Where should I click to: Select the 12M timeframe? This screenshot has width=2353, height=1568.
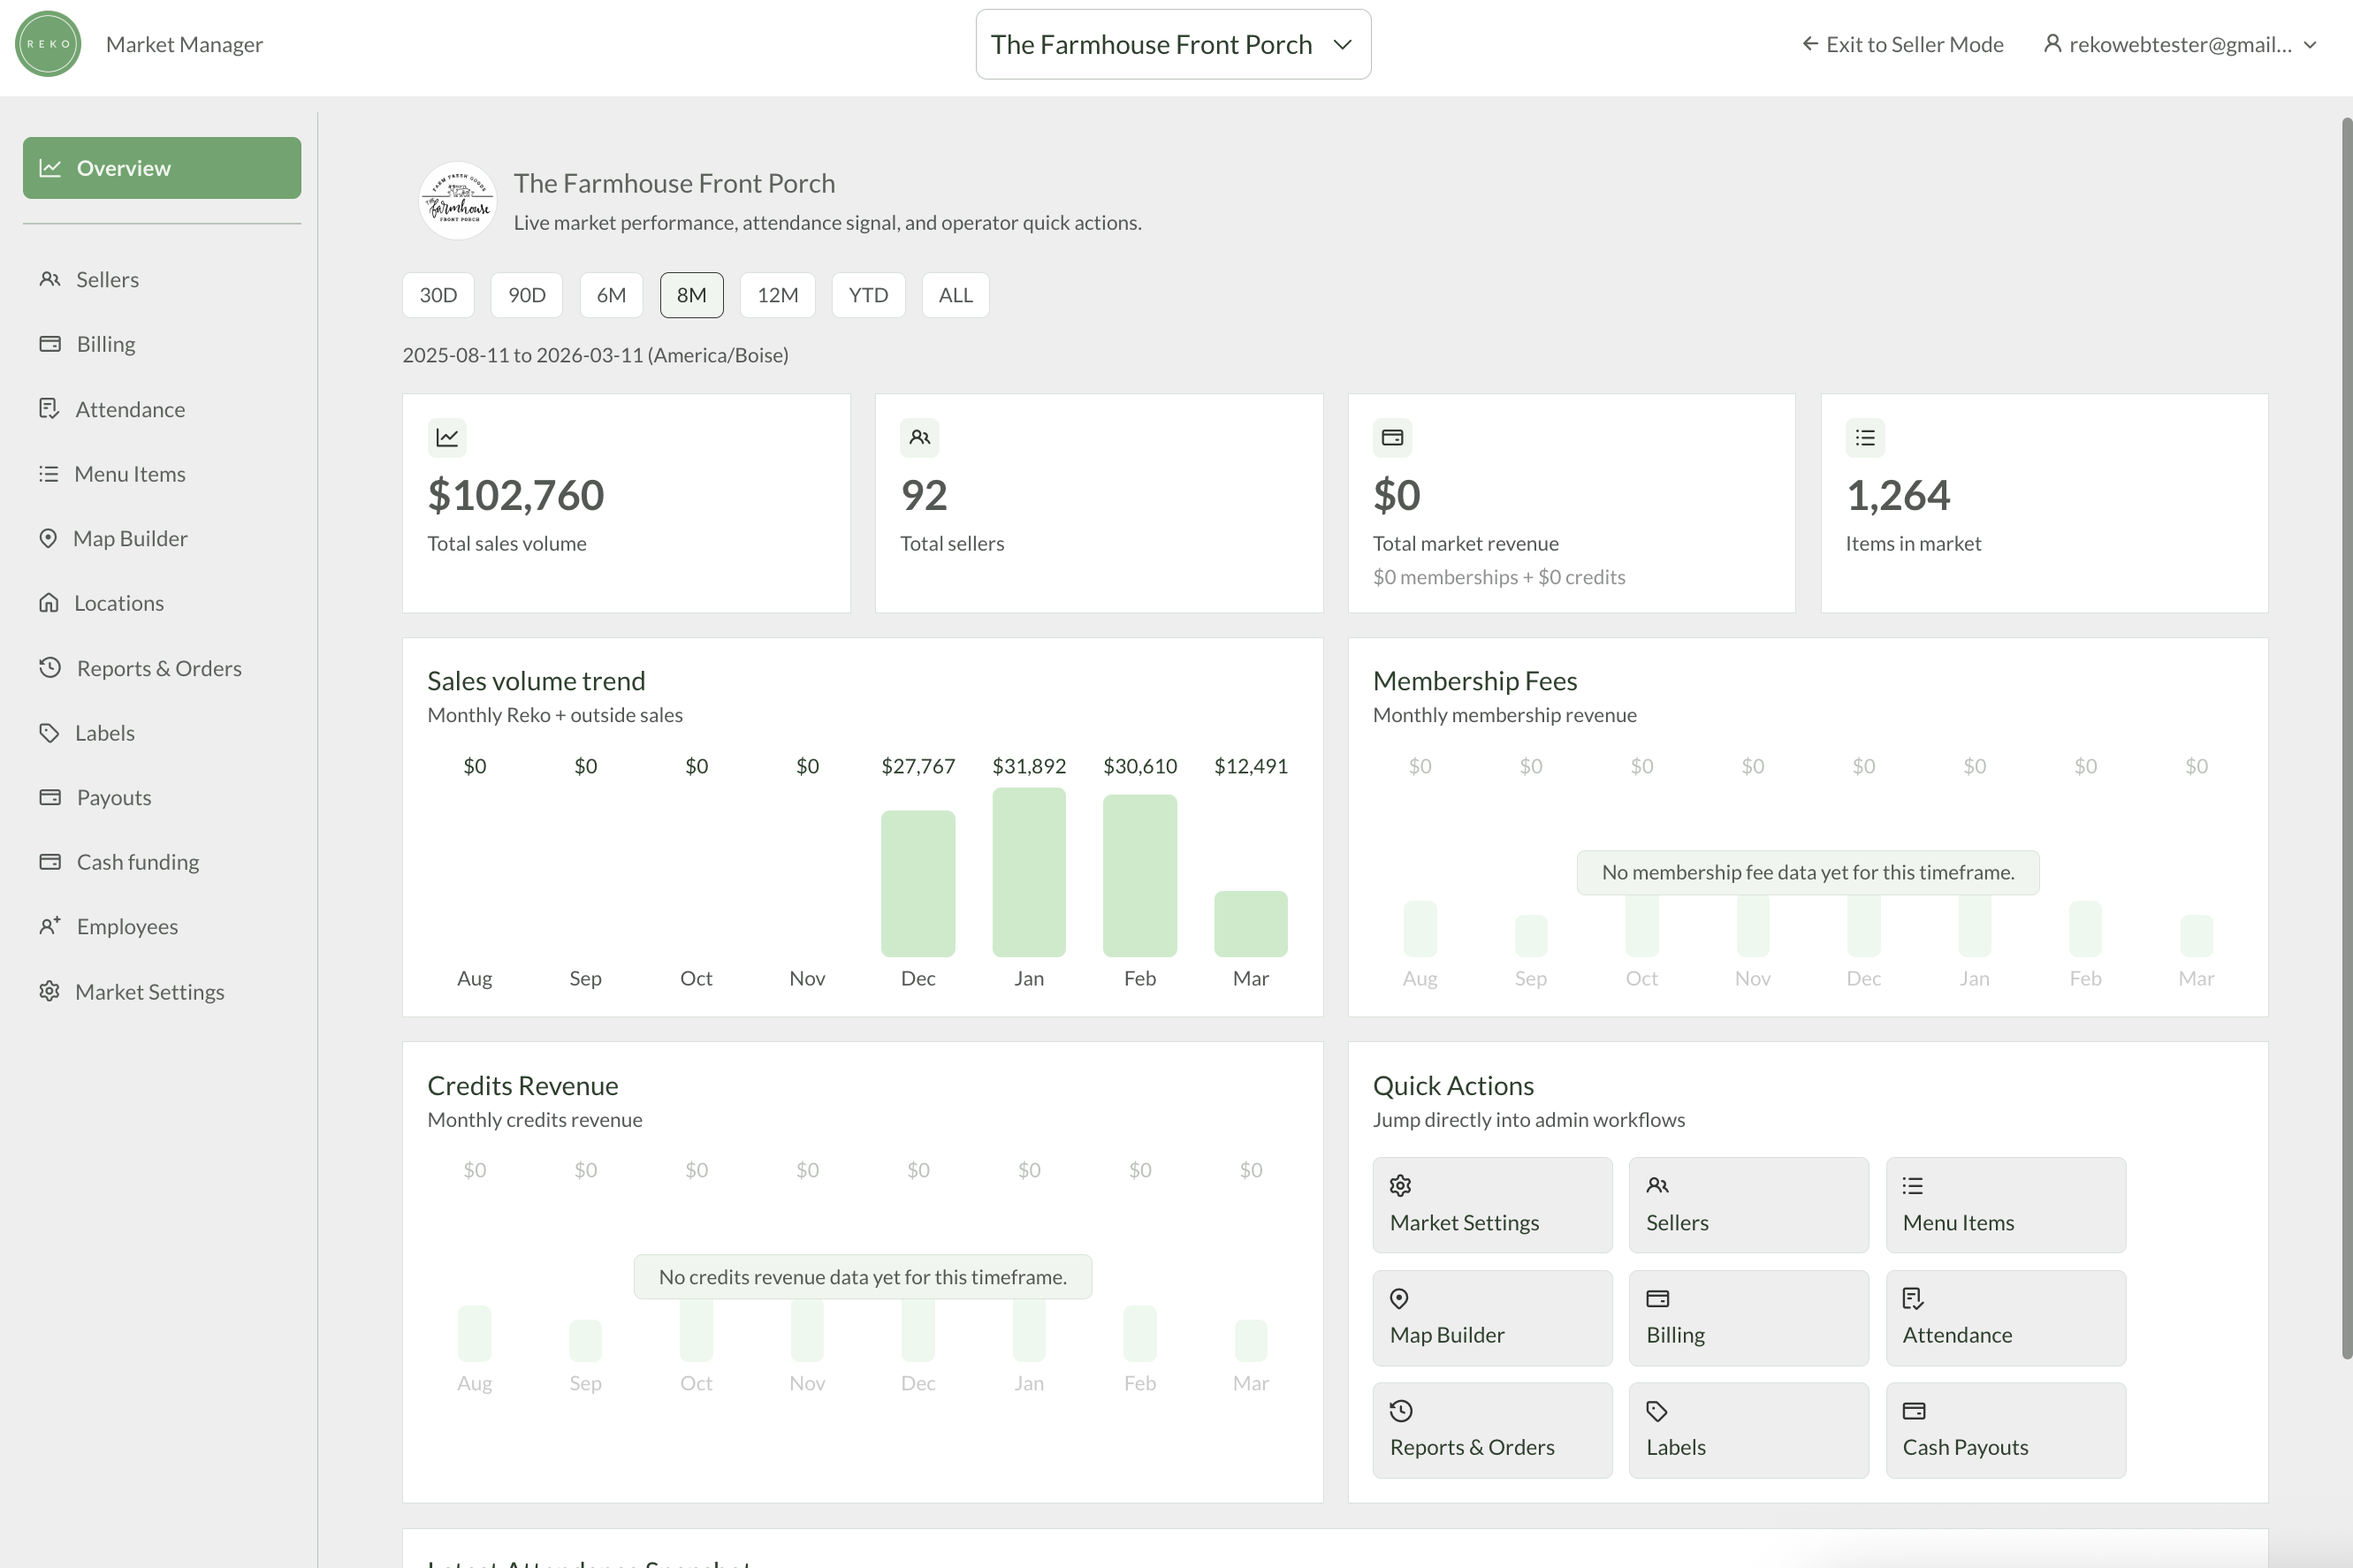[778, 295]
